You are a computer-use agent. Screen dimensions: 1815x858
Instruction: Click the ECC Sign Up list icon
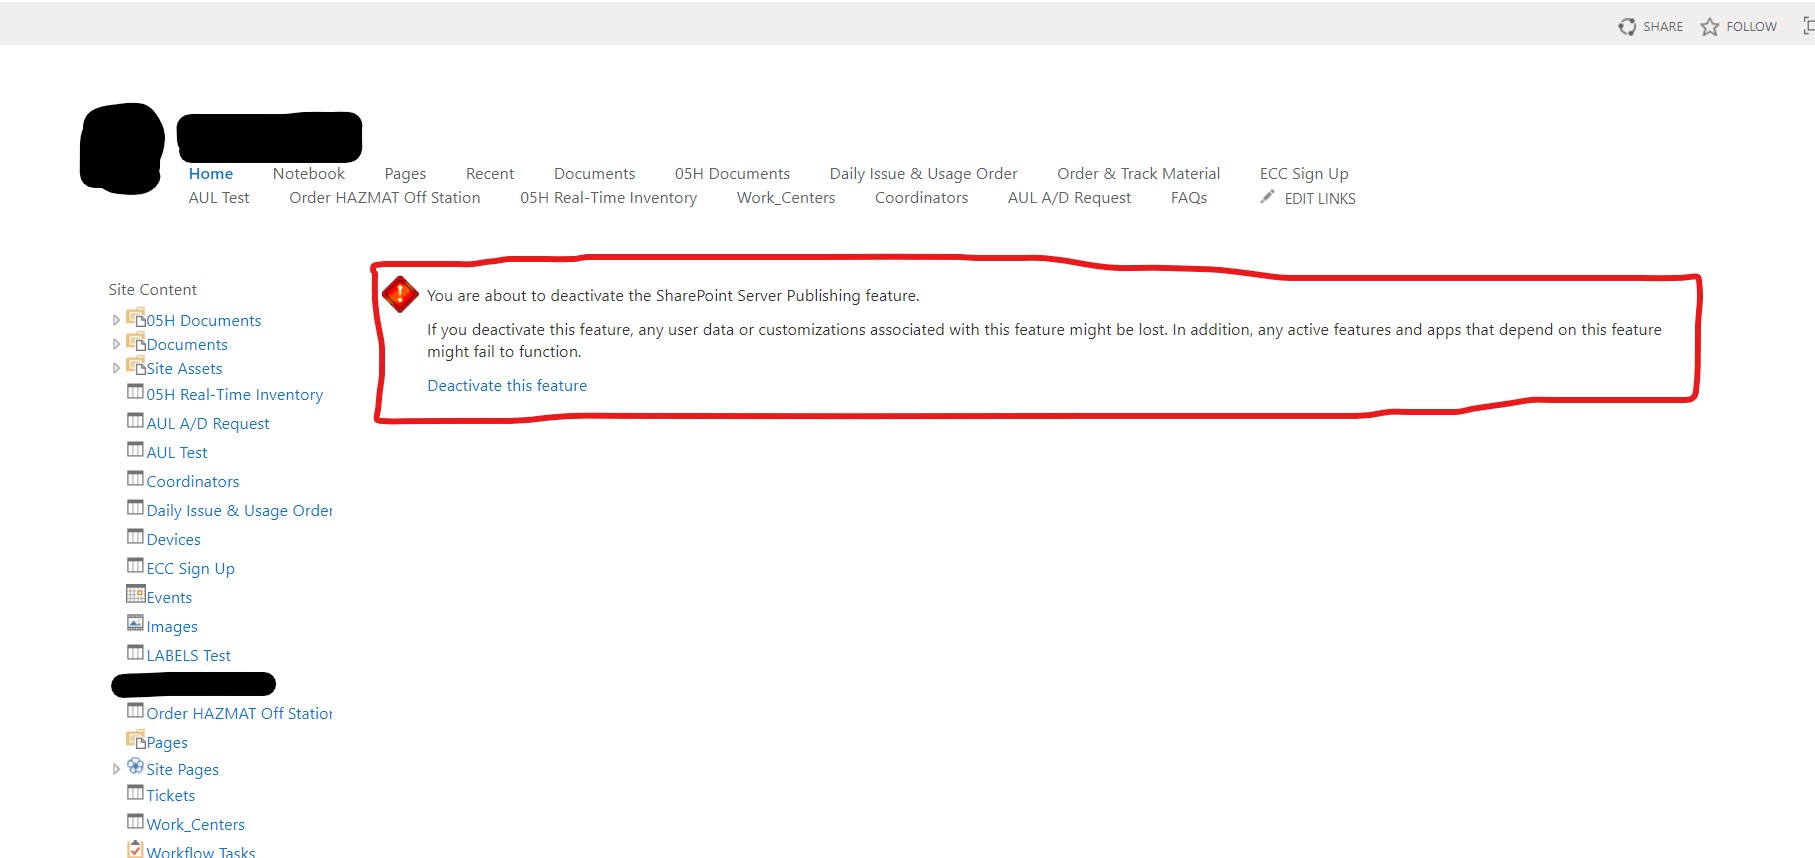[x=135, y=565]
